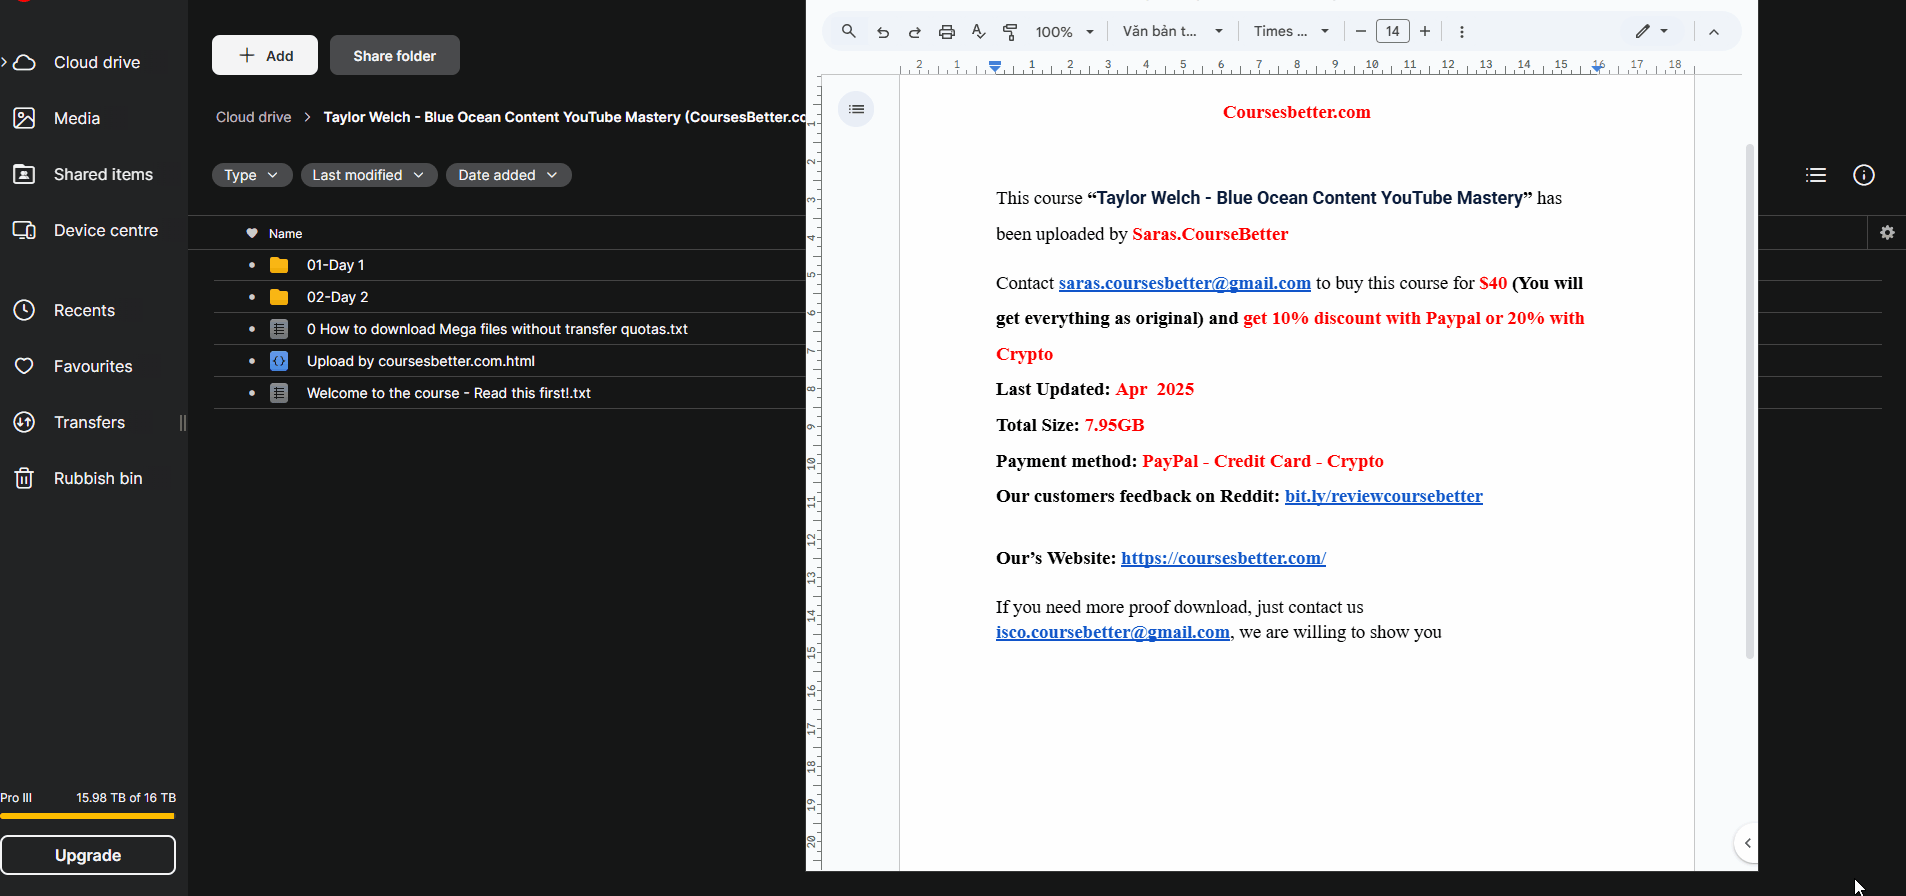Image resolution: width=1906 pixels, height=896 pixels.
Task: Run spelling and grammar check
Action: point(979,32)
